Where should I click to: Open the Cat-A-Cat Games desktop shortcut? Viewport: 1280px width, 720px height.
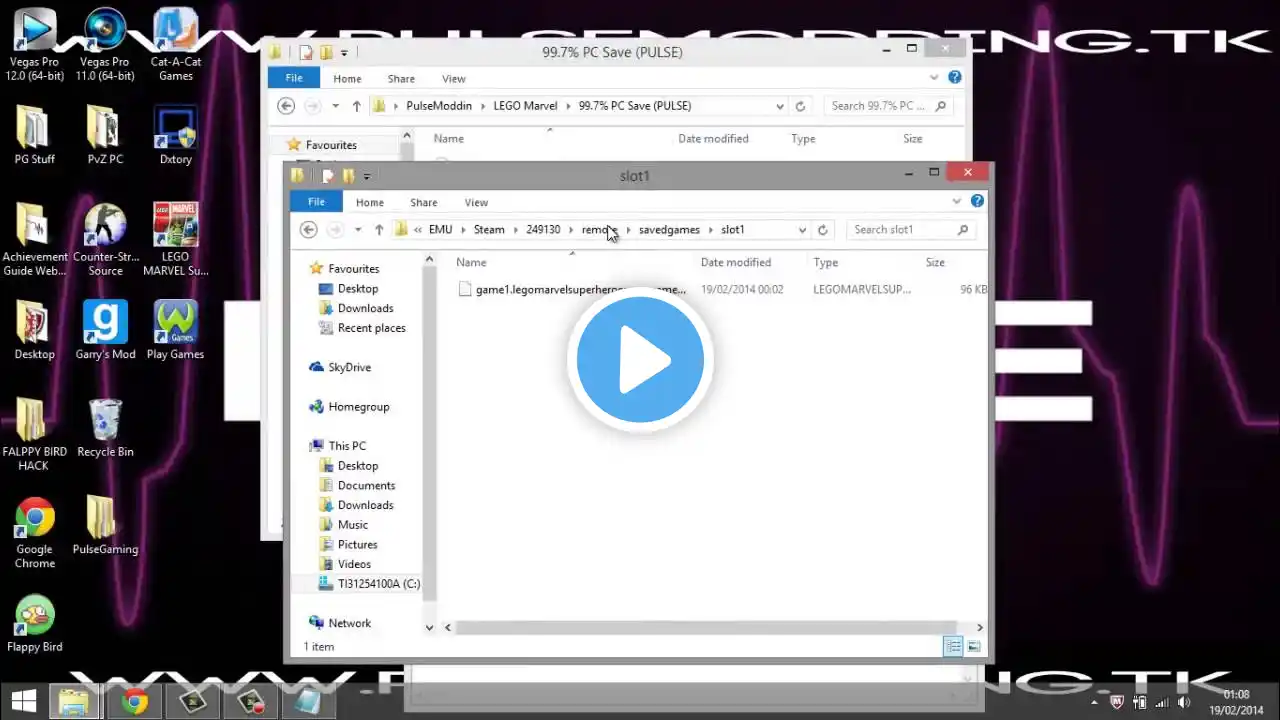[176, 44]
